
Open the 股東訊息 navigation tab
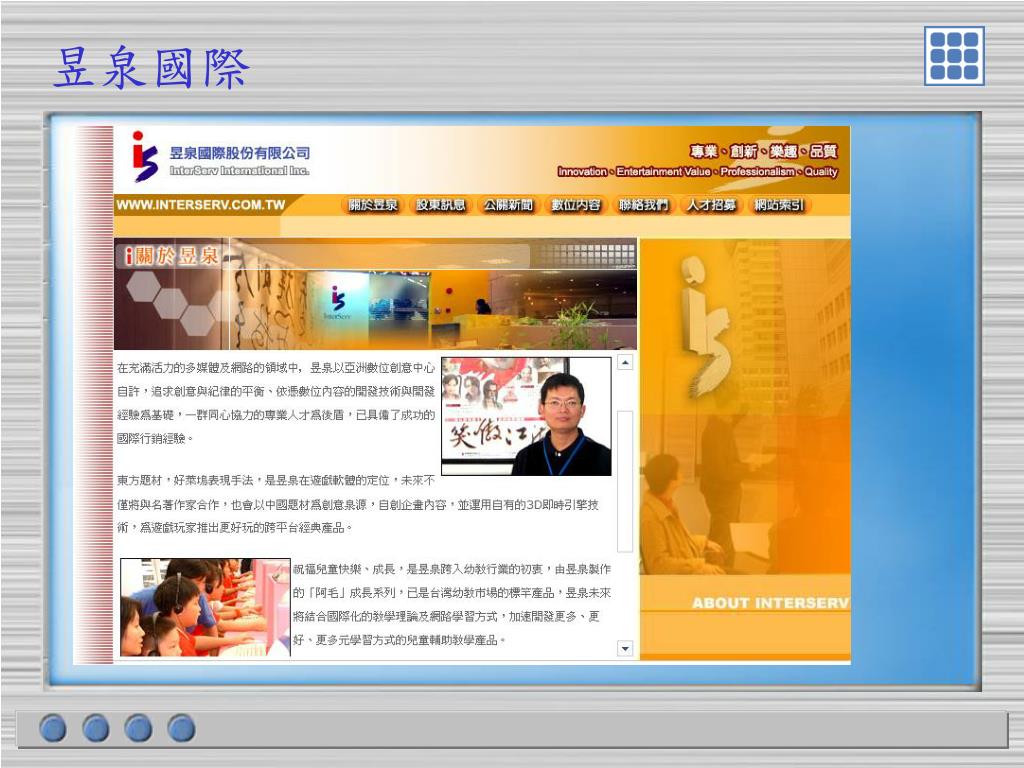pyautogui.click(x=441, y=205)
